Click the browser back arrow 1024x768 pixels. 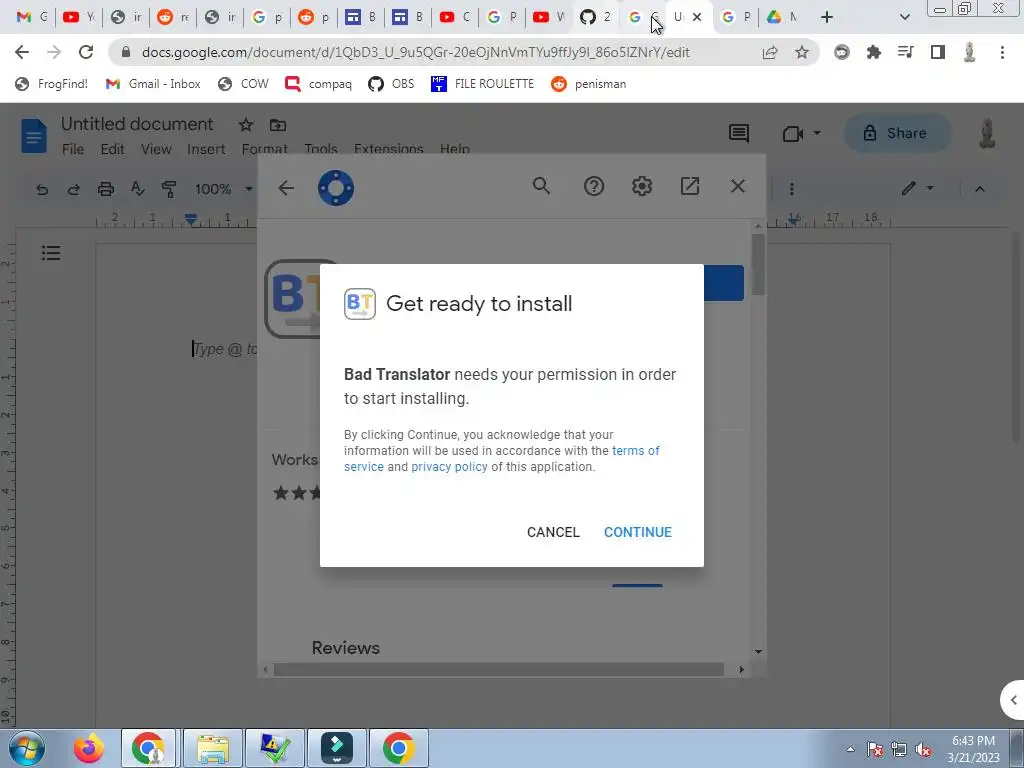[22, 52]
